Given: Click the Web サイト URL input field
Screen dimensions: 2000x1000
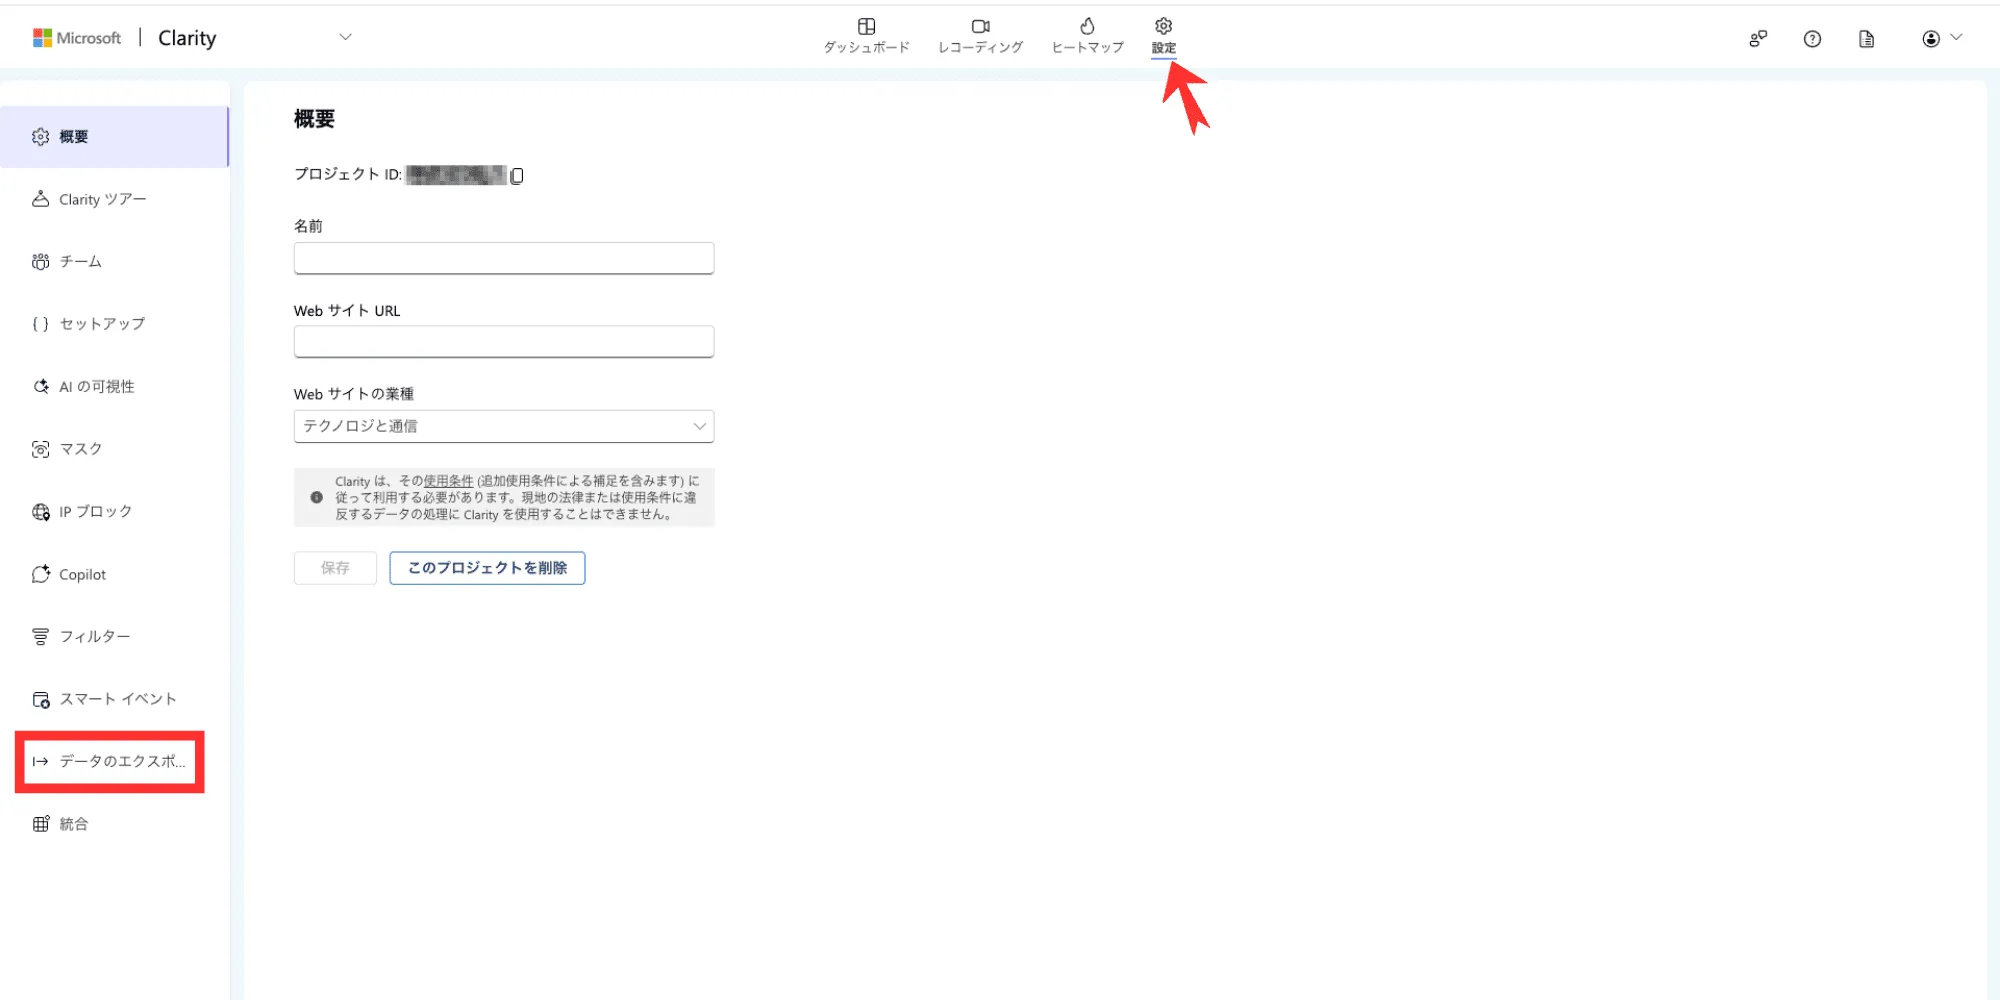Looking at the screenshot, I should (504, 342).
